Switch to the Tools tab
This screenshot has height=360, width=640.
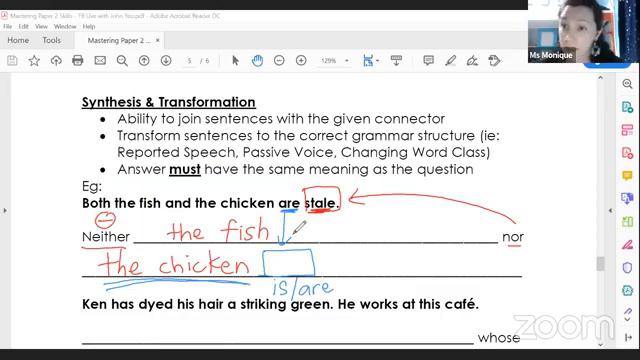point(51,40)
